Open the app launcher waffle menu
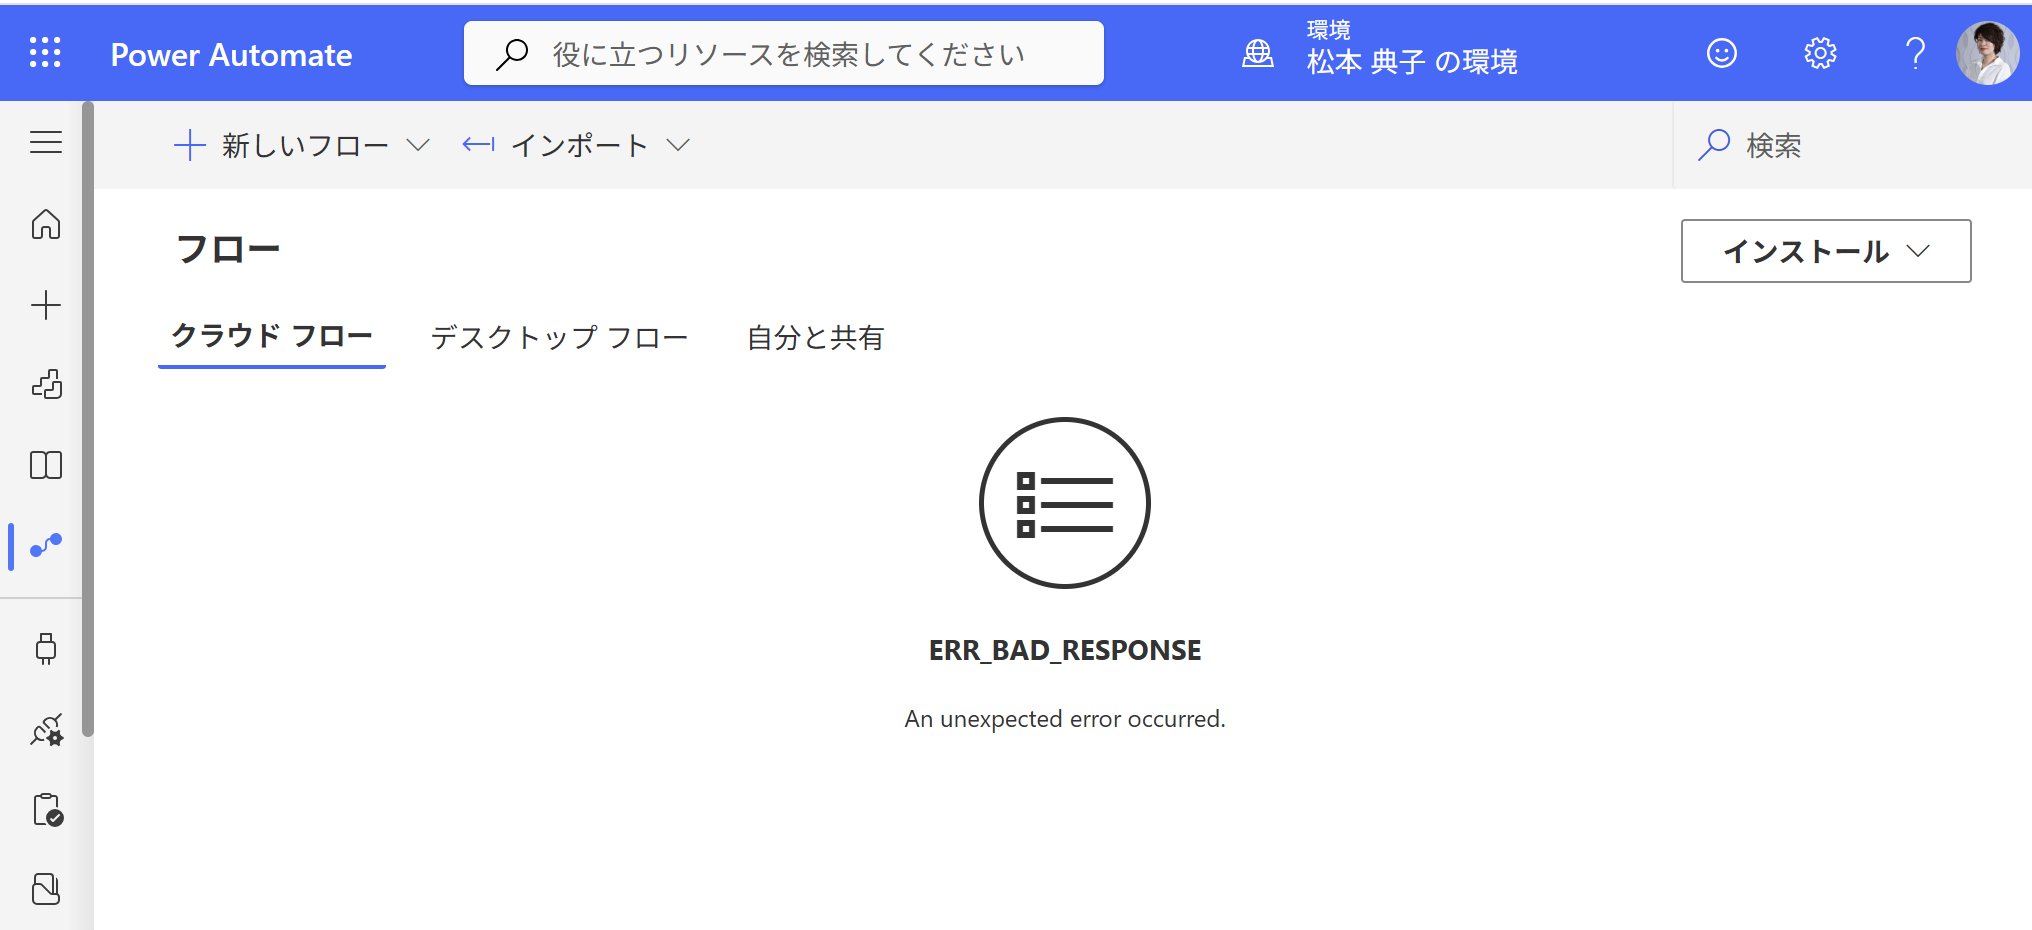2032x930 pixels. pos(45,53)
